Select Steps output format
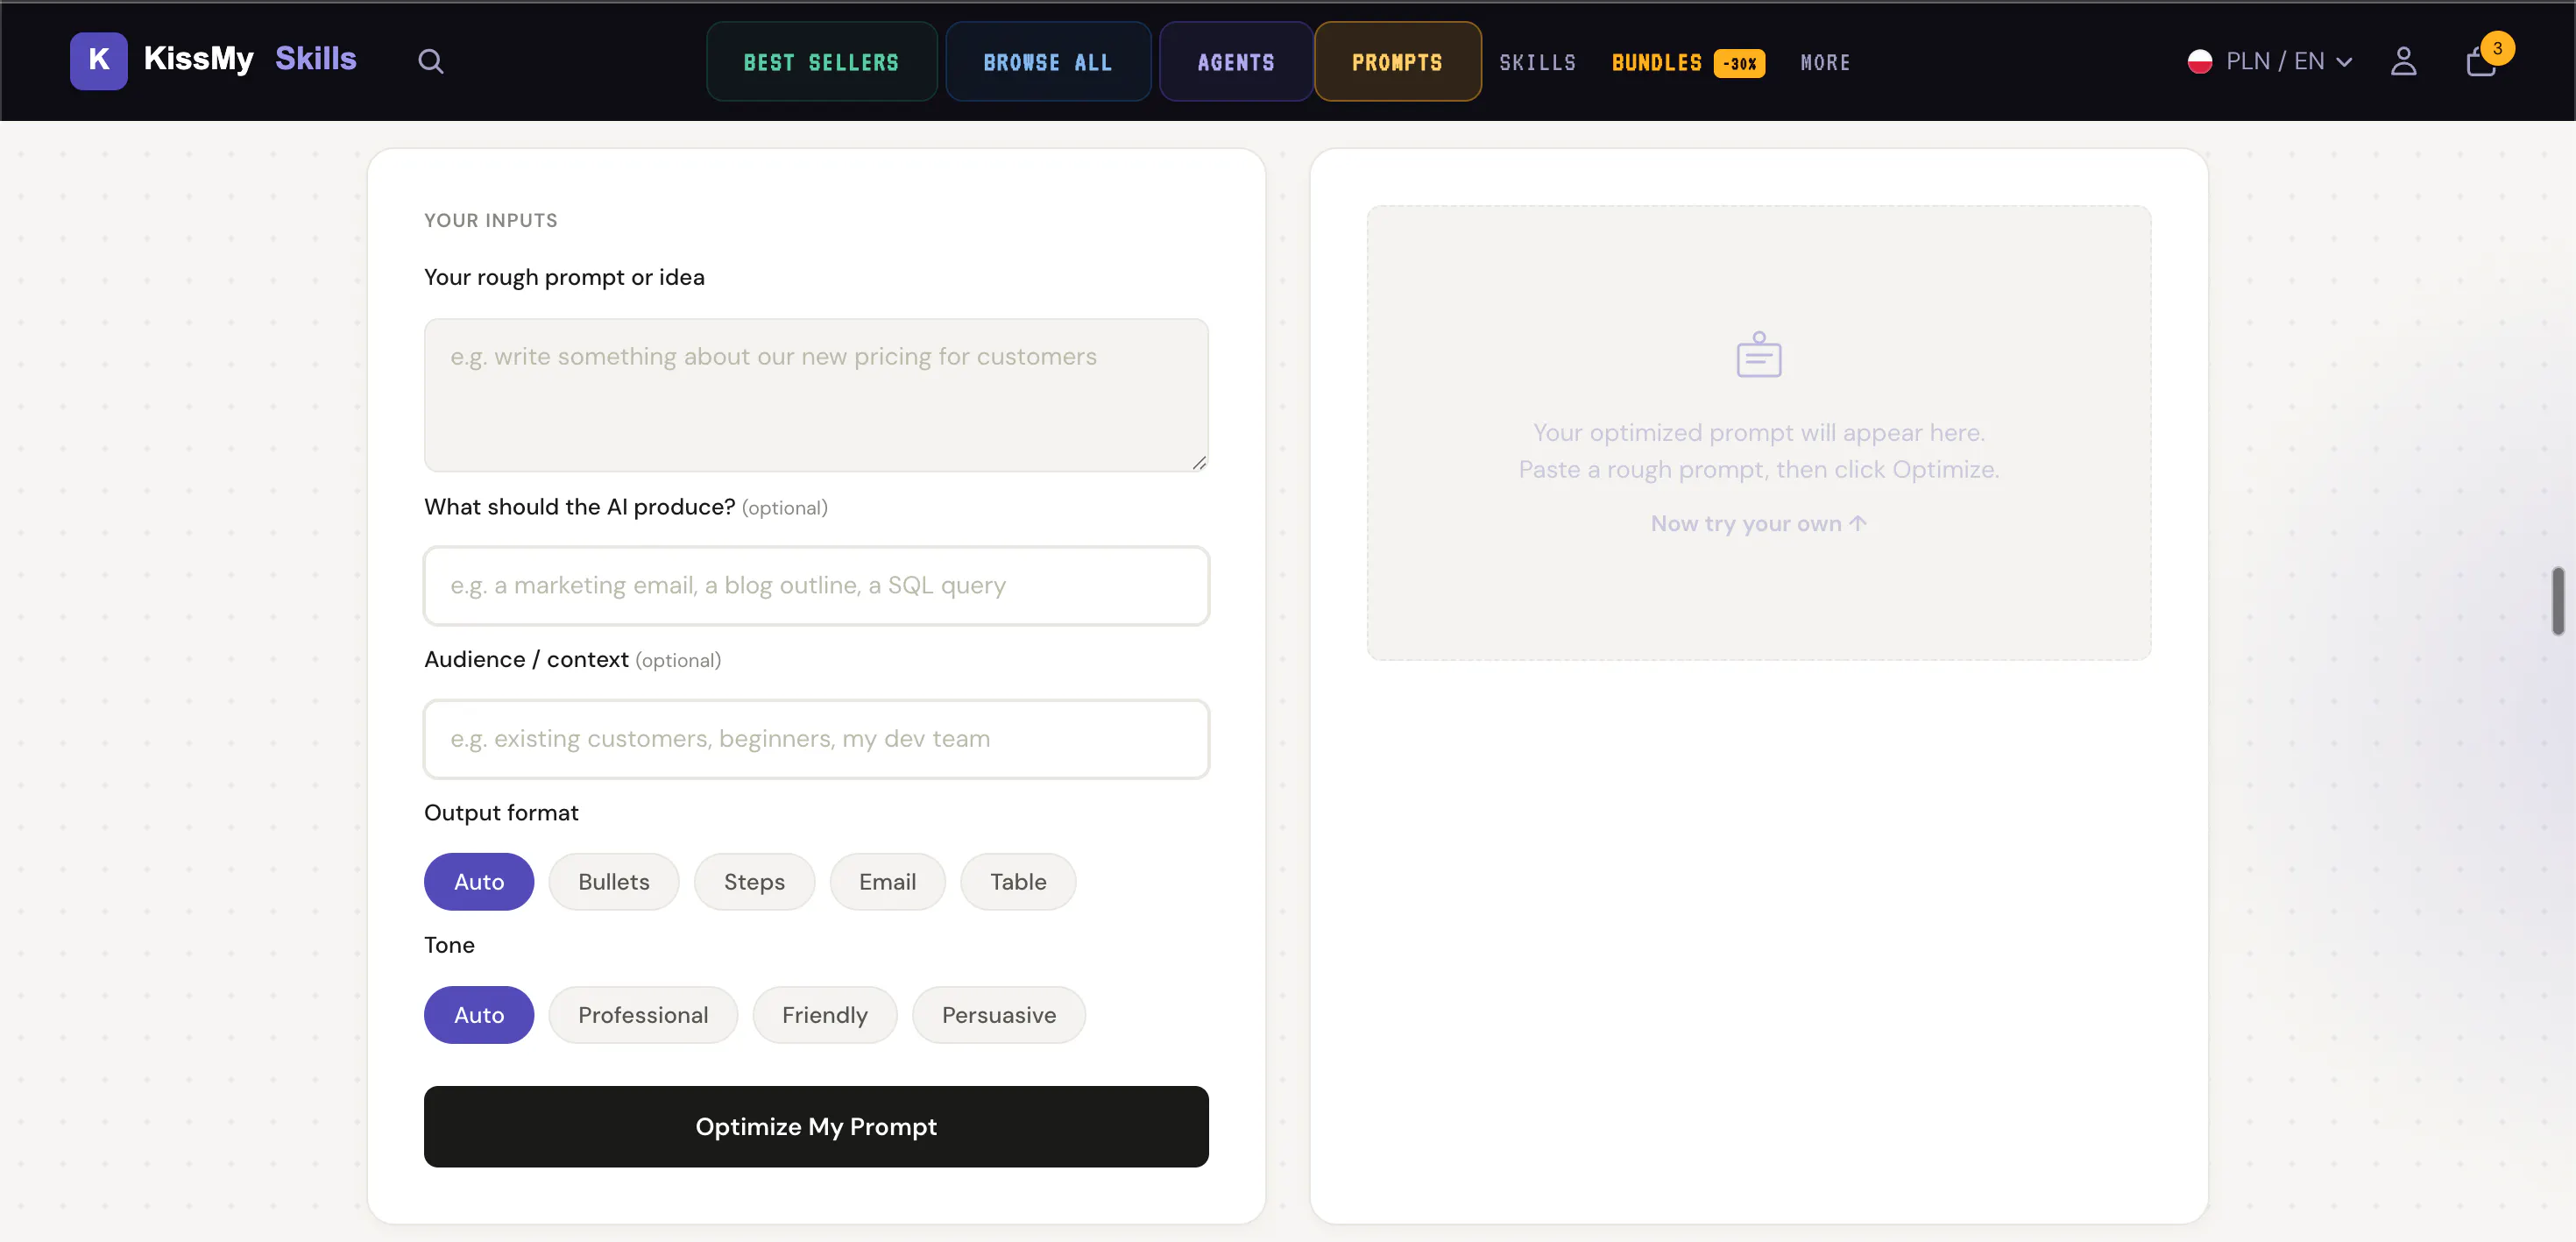Screen dimensions: 2576x1242 click(x=754, y=882)
